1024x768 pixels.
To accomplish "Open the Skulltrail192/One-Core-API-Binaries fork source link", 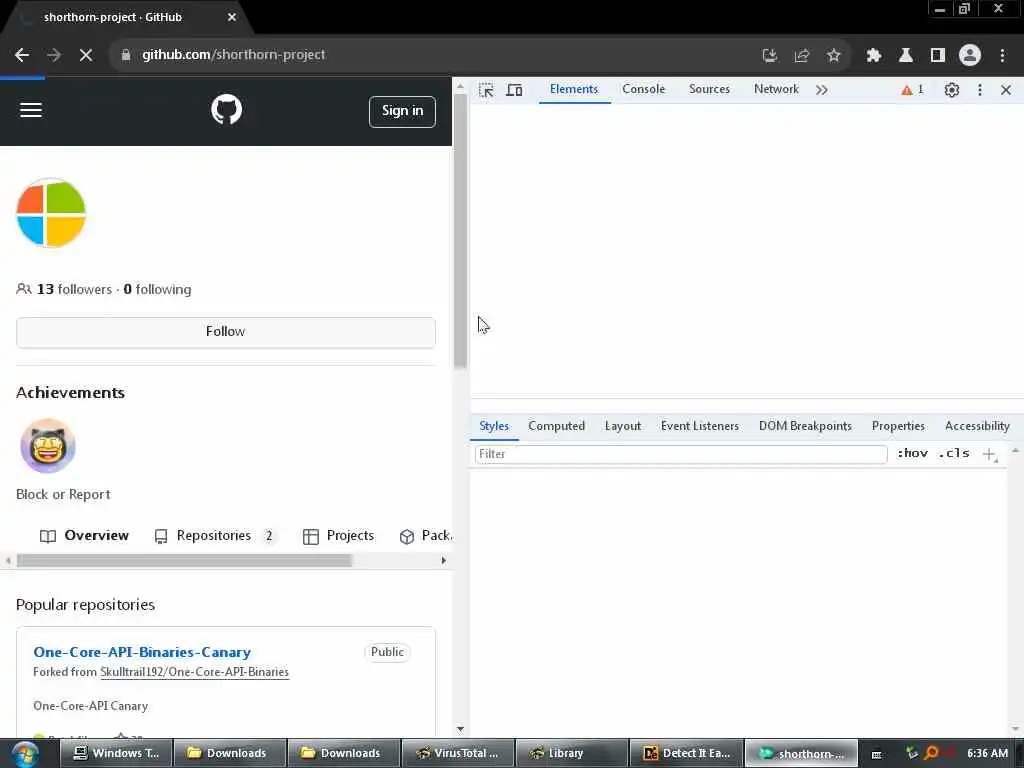I will [194, 672].
